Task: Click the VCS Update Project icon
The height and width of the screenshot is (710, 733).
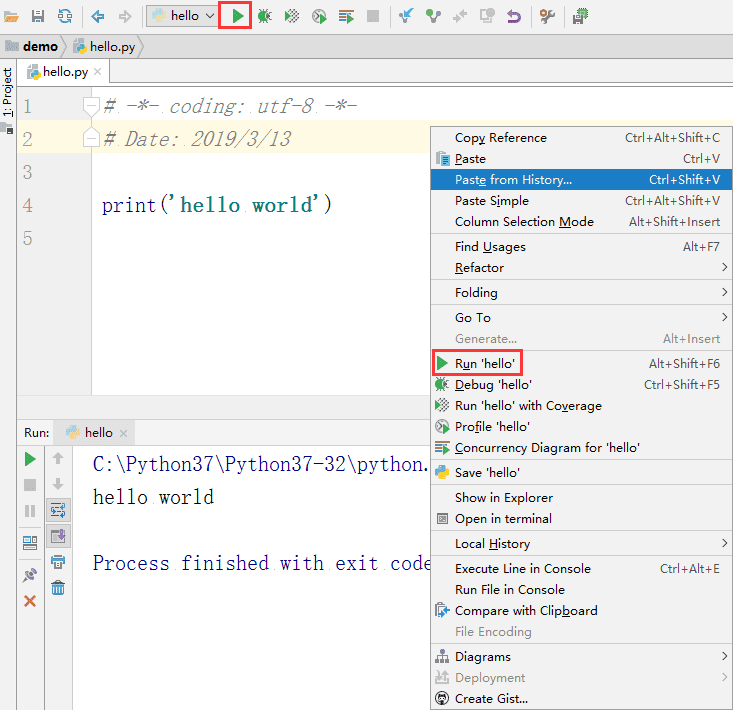Action: pos(406,16)
